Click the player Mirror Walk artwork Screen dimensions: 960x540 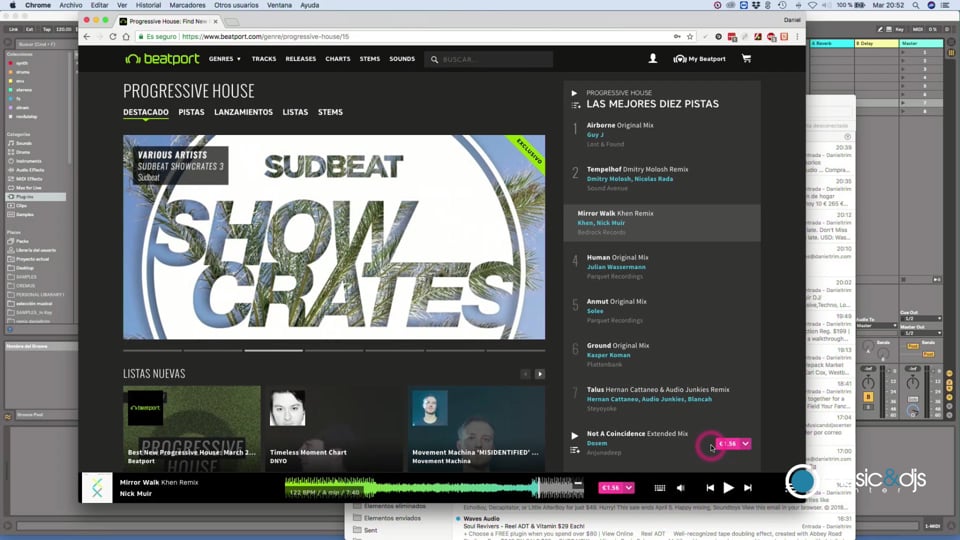tap(97, 487)
